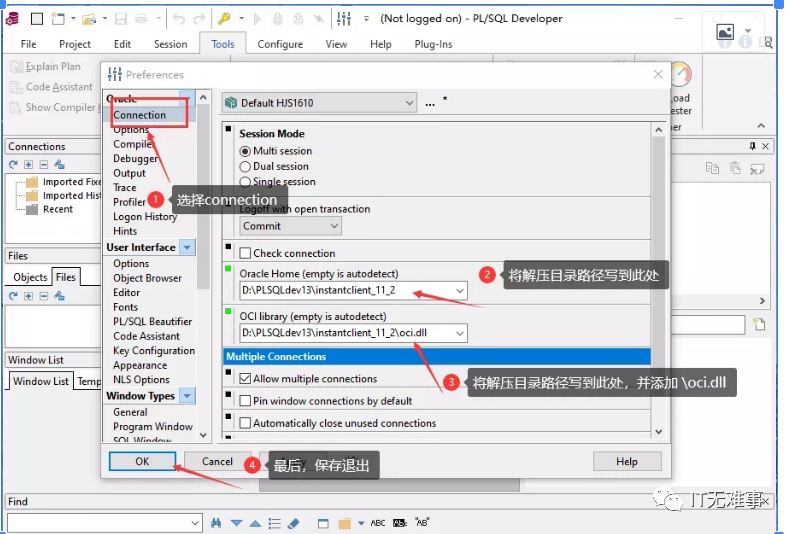Open the Session ribbon tab
This screenshot has height=534, width=789.
tap(170, 44)
